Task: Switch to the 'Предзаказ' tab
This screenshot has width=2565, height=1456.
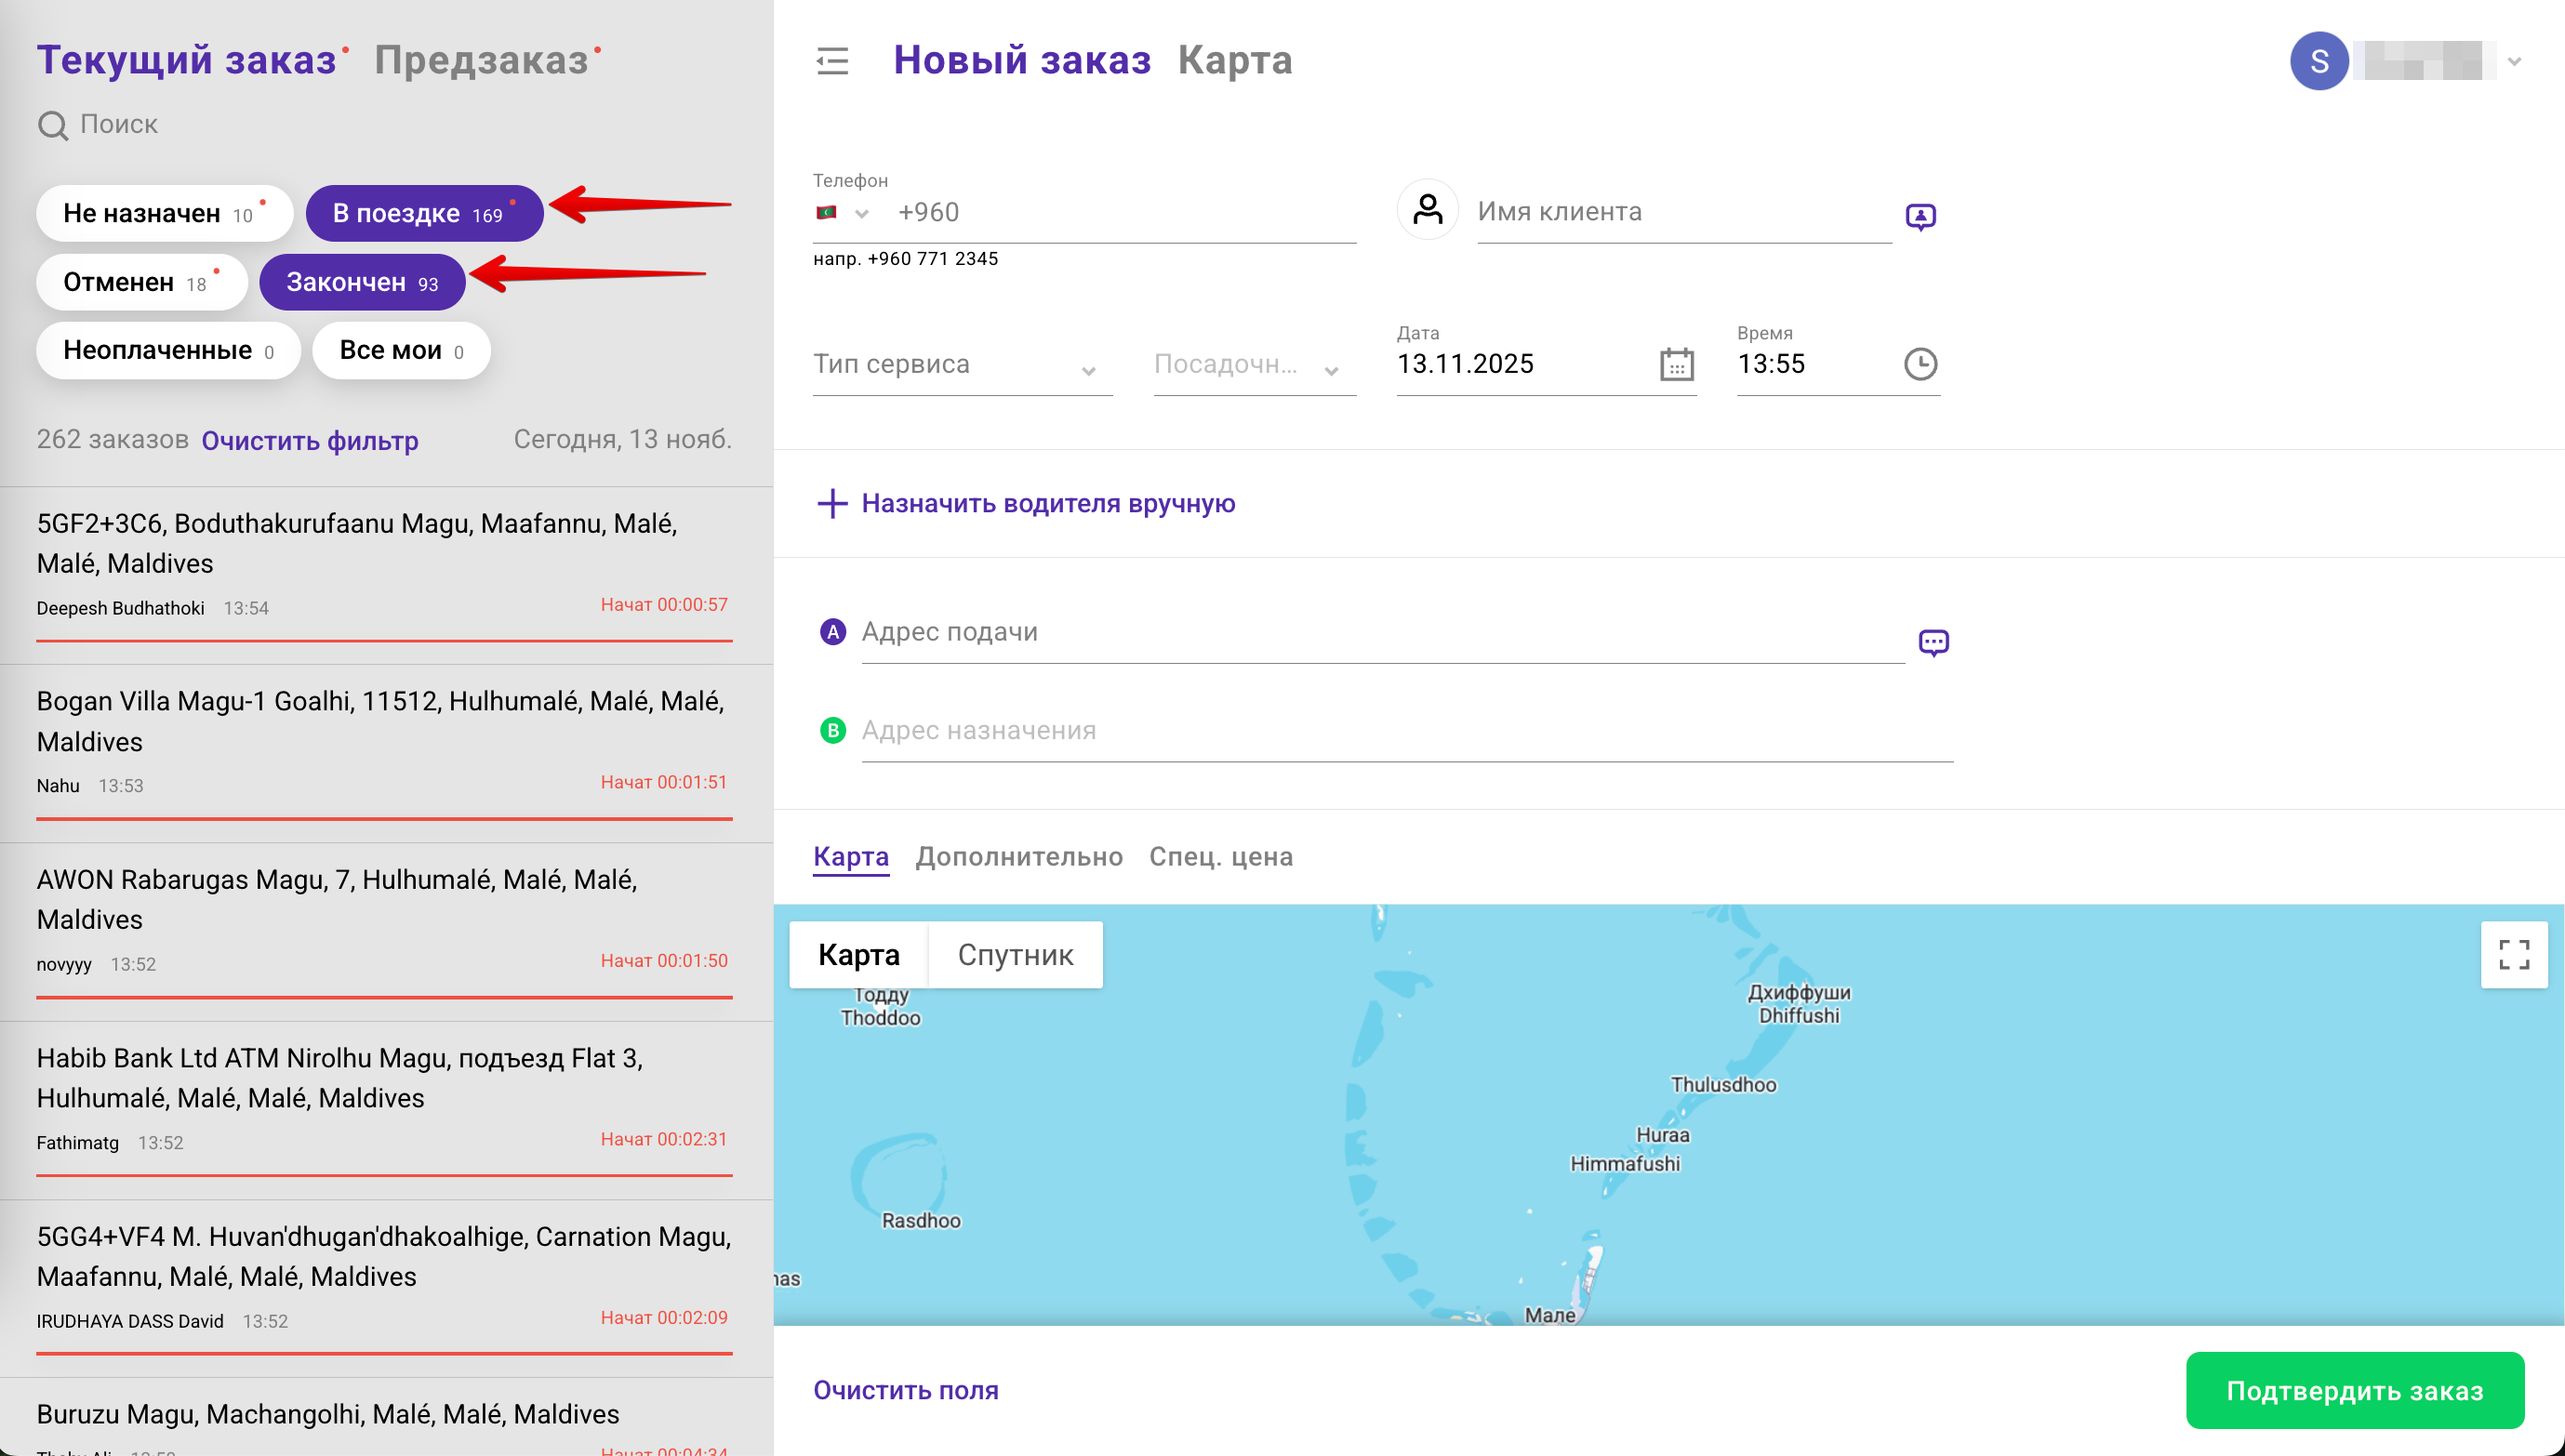Action: tap(481, 60)
